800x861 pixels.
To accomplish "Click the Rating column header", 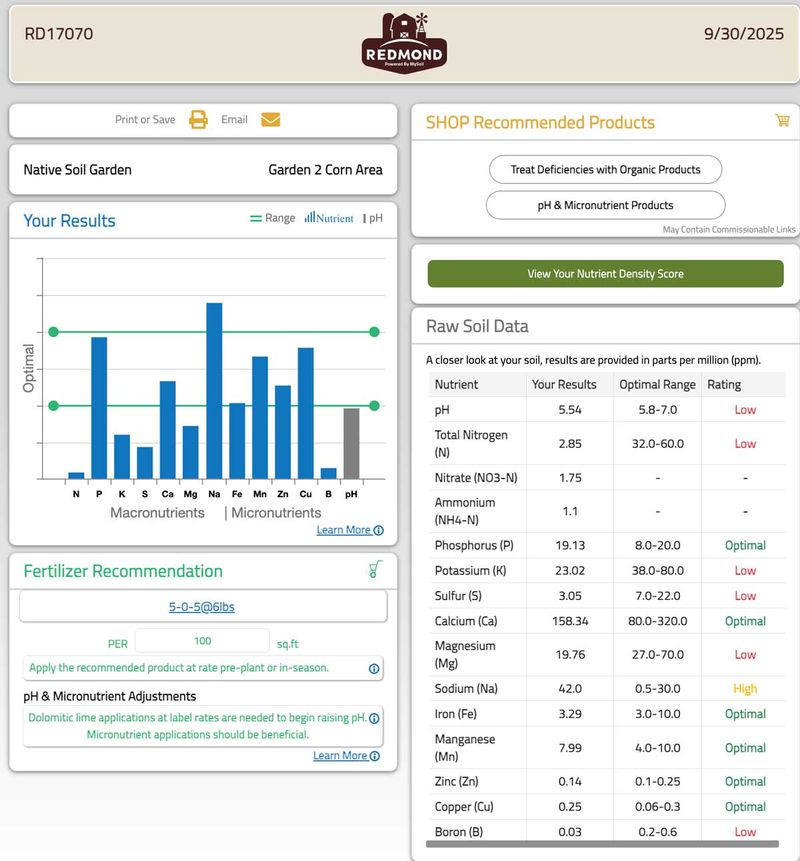I will 724,384.
